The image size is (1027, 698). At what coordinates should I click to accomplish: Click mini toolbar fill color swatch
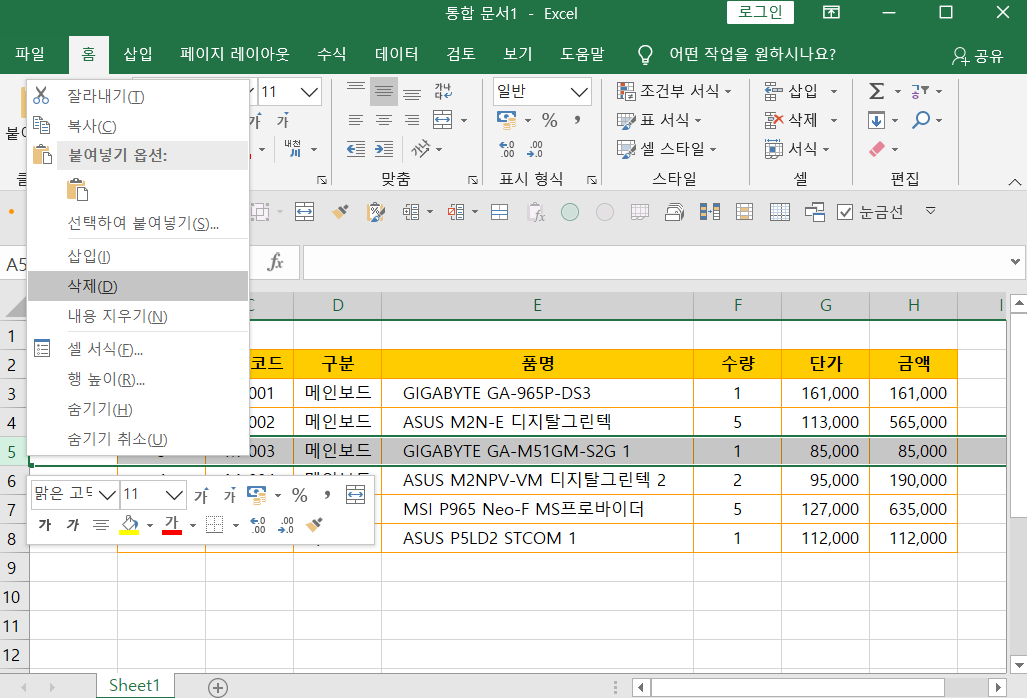pyautogui.click(x=129, y=525)
